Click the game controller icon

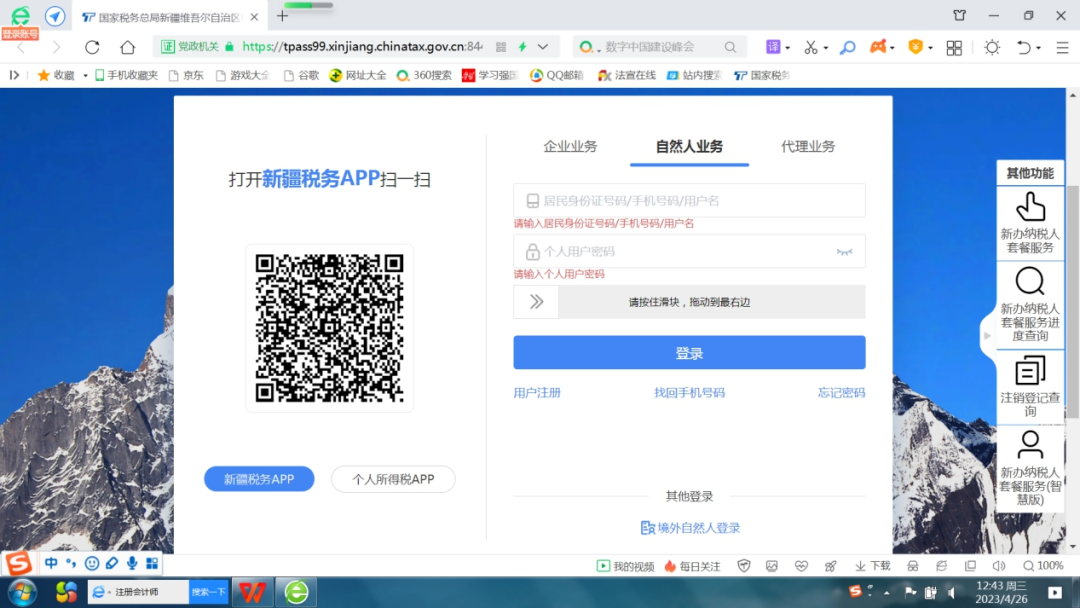tap(878, 47)
